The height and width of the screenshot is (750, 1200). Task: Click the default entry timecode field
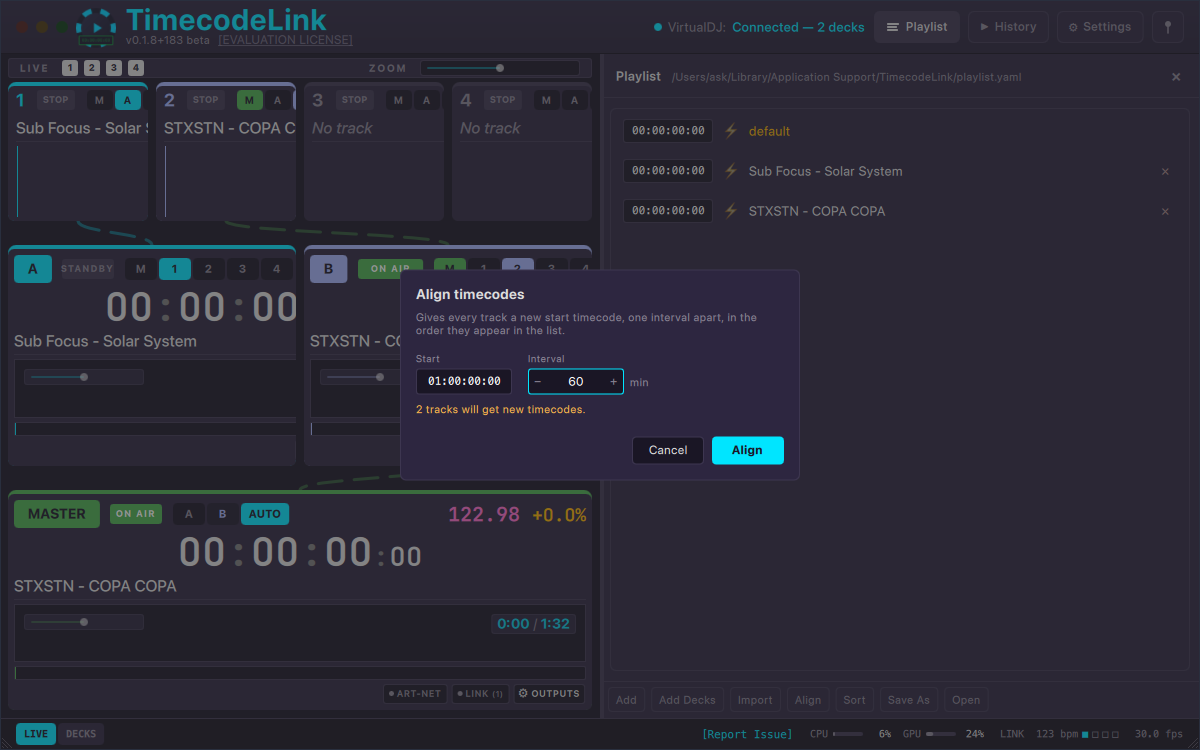(x=668, y=131)
